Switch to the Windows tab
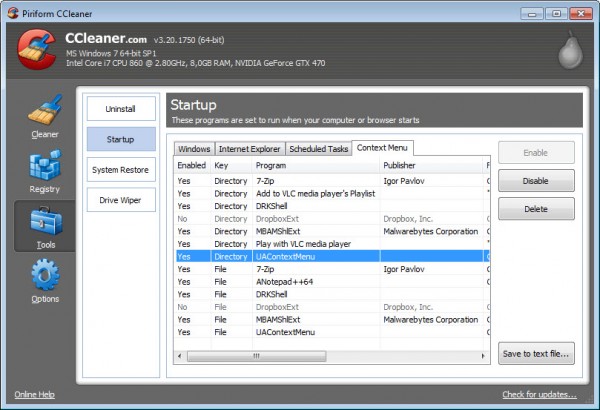Image resolution: width=600 pixels, height=410 pixels. point(194,149)
